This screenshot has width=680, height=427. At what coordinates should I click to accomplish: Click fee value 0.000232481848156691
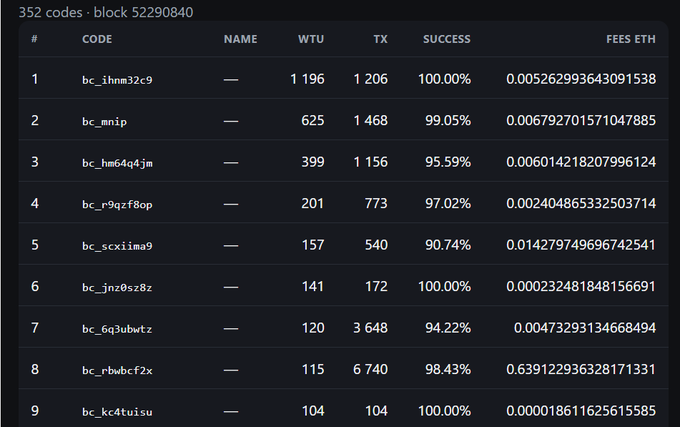pyautogui.click(x=581, y=287)
